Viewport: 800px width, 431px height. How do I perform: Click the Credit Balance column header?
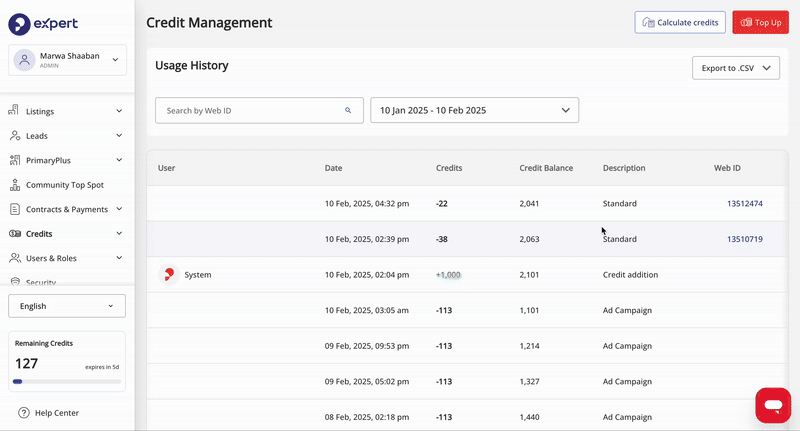(x=546, y=168)
